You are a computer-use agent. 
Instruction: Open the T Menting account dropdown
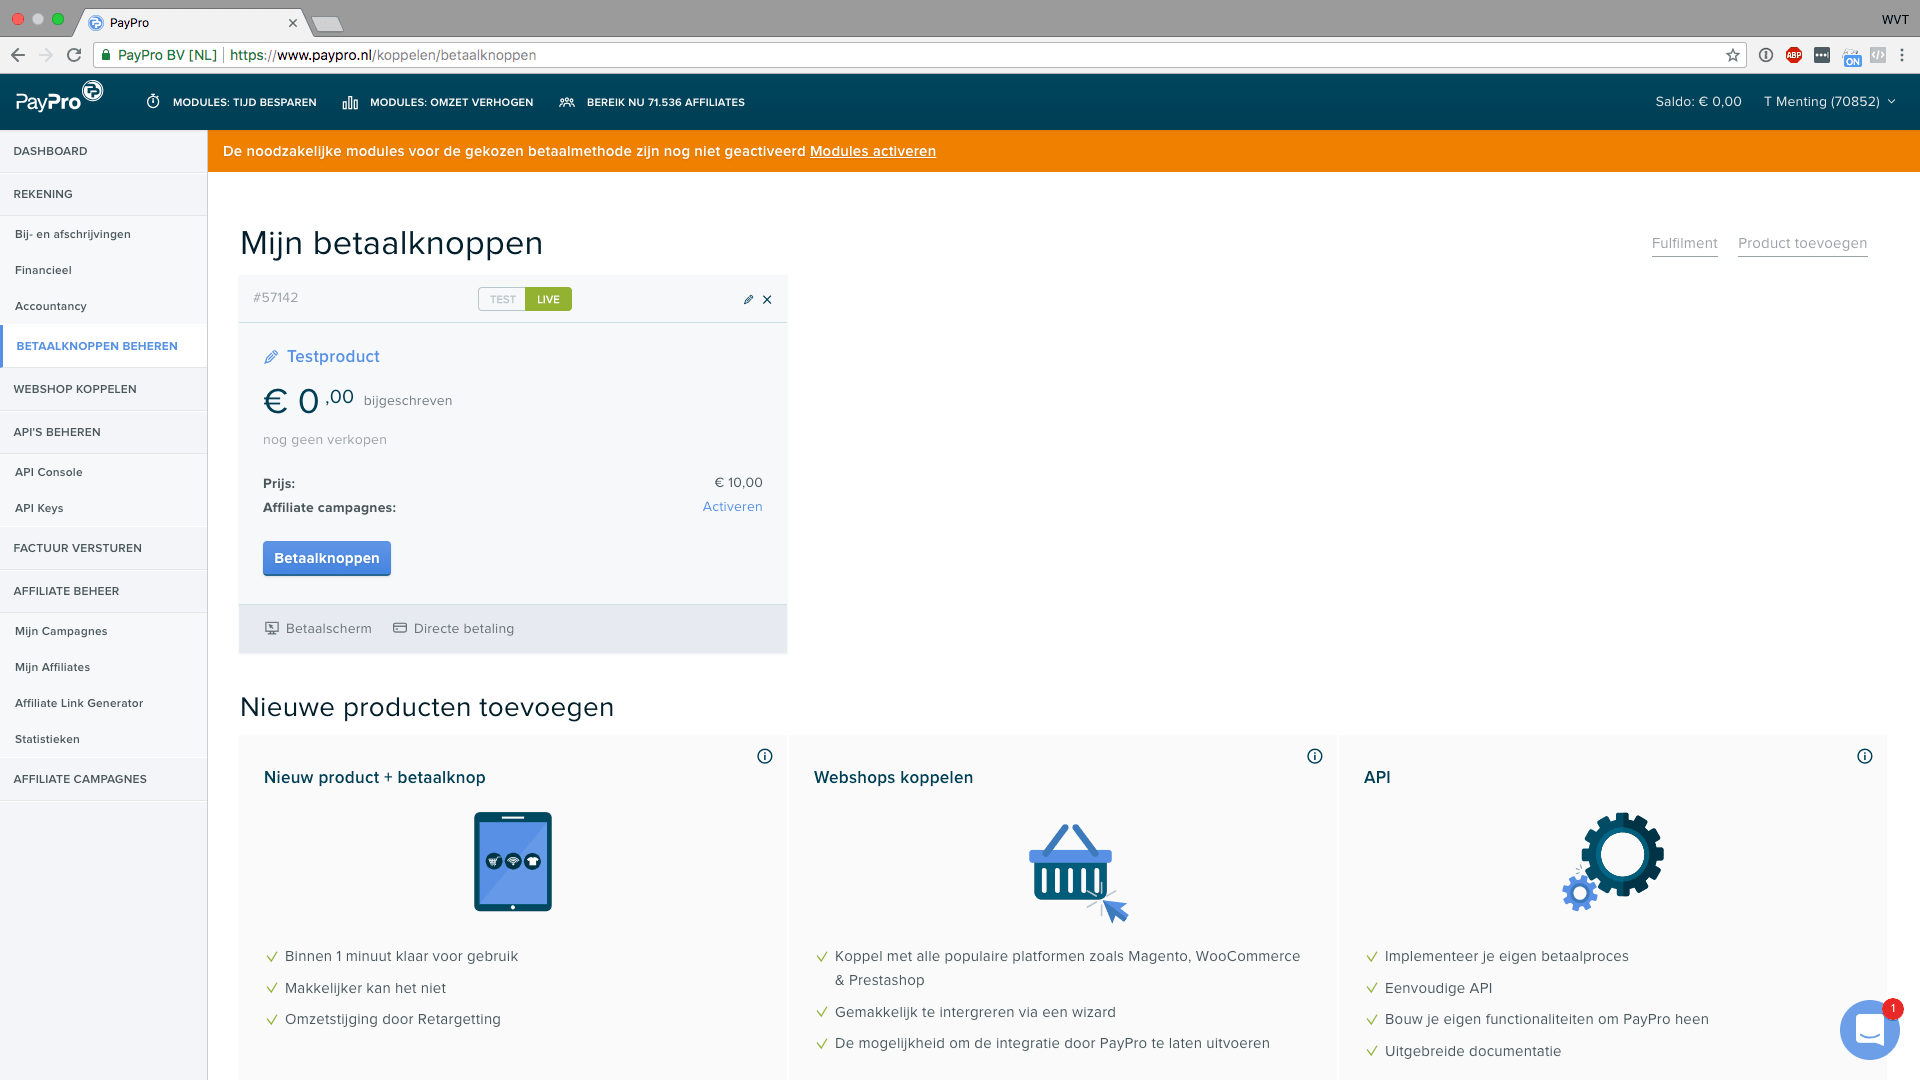pos(1830,102)
